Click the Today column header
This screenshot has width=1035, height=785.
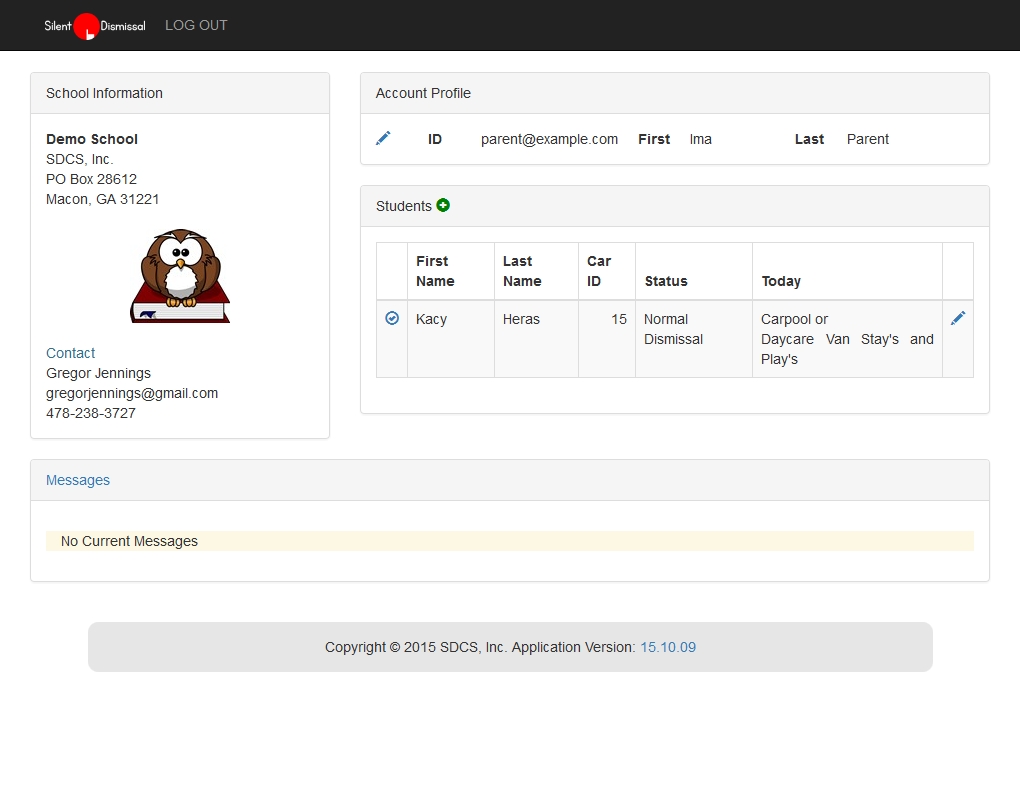pyautogui.click(x=781, y=281)
